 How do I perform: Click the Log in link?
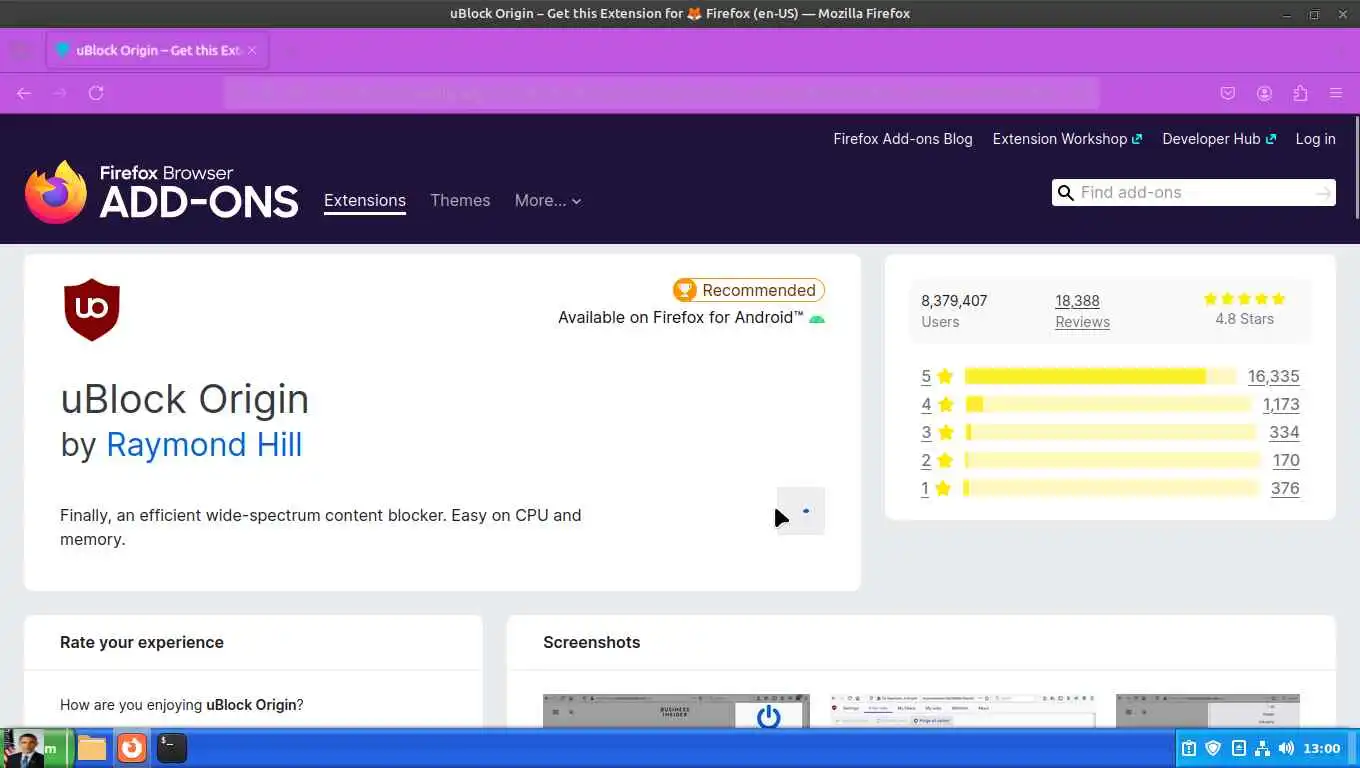(x=1316, y=139)
